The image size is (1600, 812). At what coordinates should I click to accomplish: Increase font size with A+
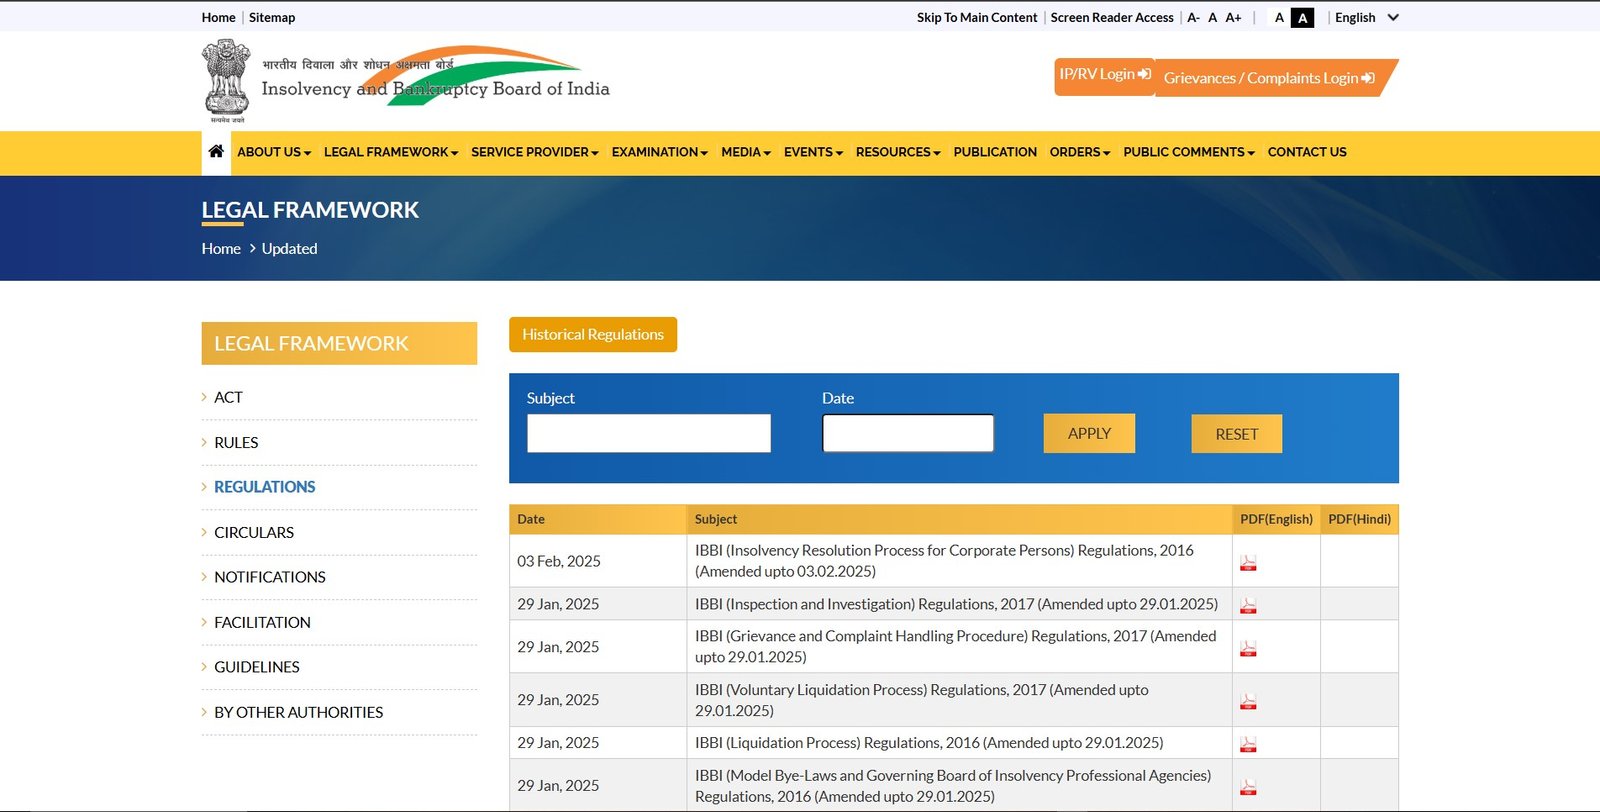click(x=1233, y=18)
